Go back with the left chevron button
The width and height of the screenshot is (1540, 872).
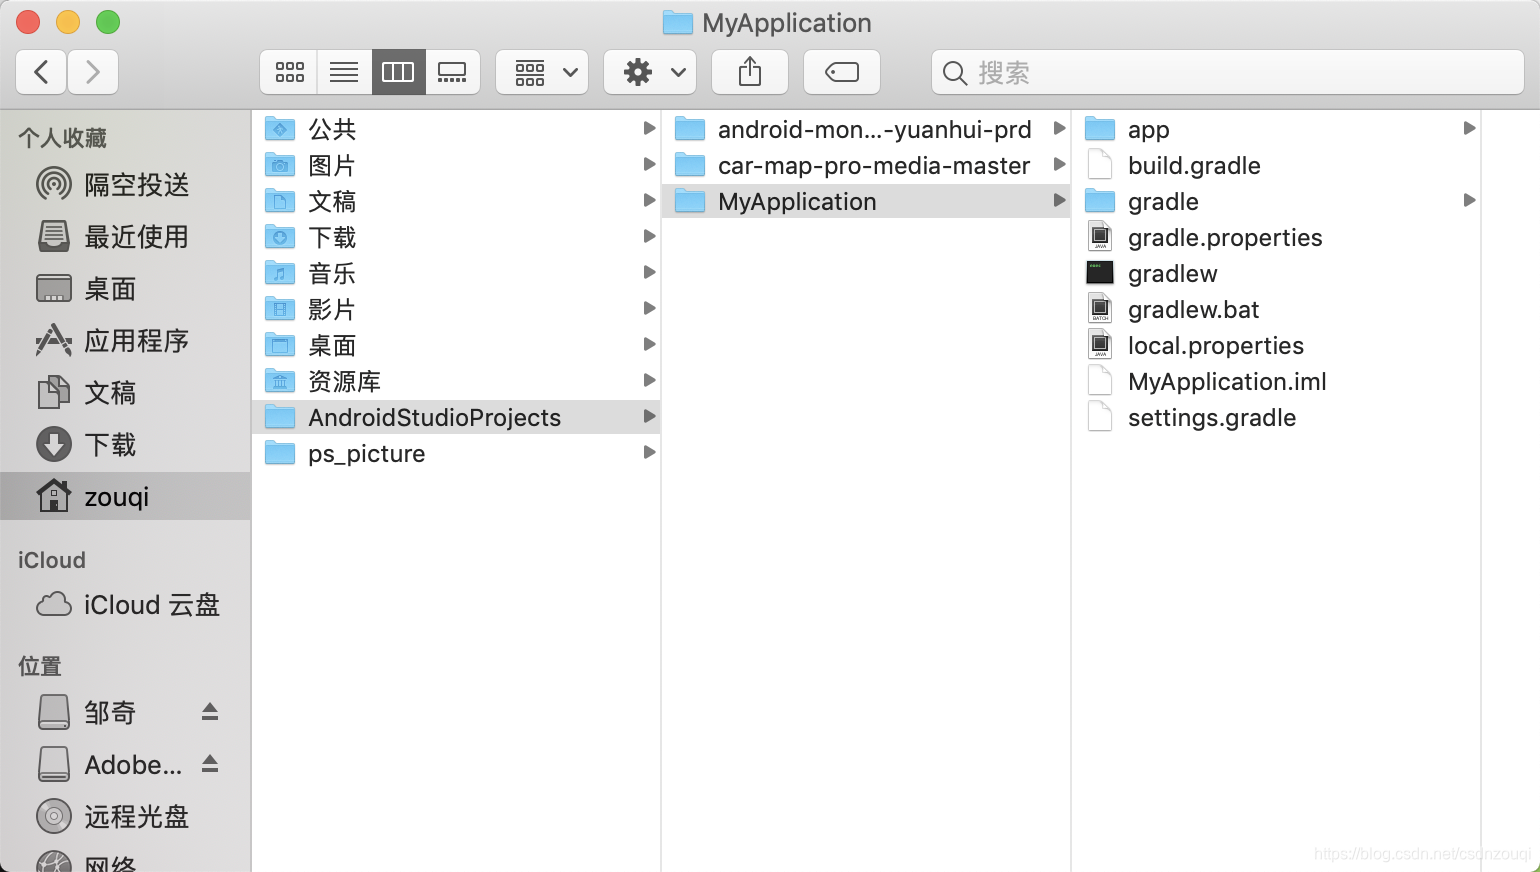(x=42, y=72)
